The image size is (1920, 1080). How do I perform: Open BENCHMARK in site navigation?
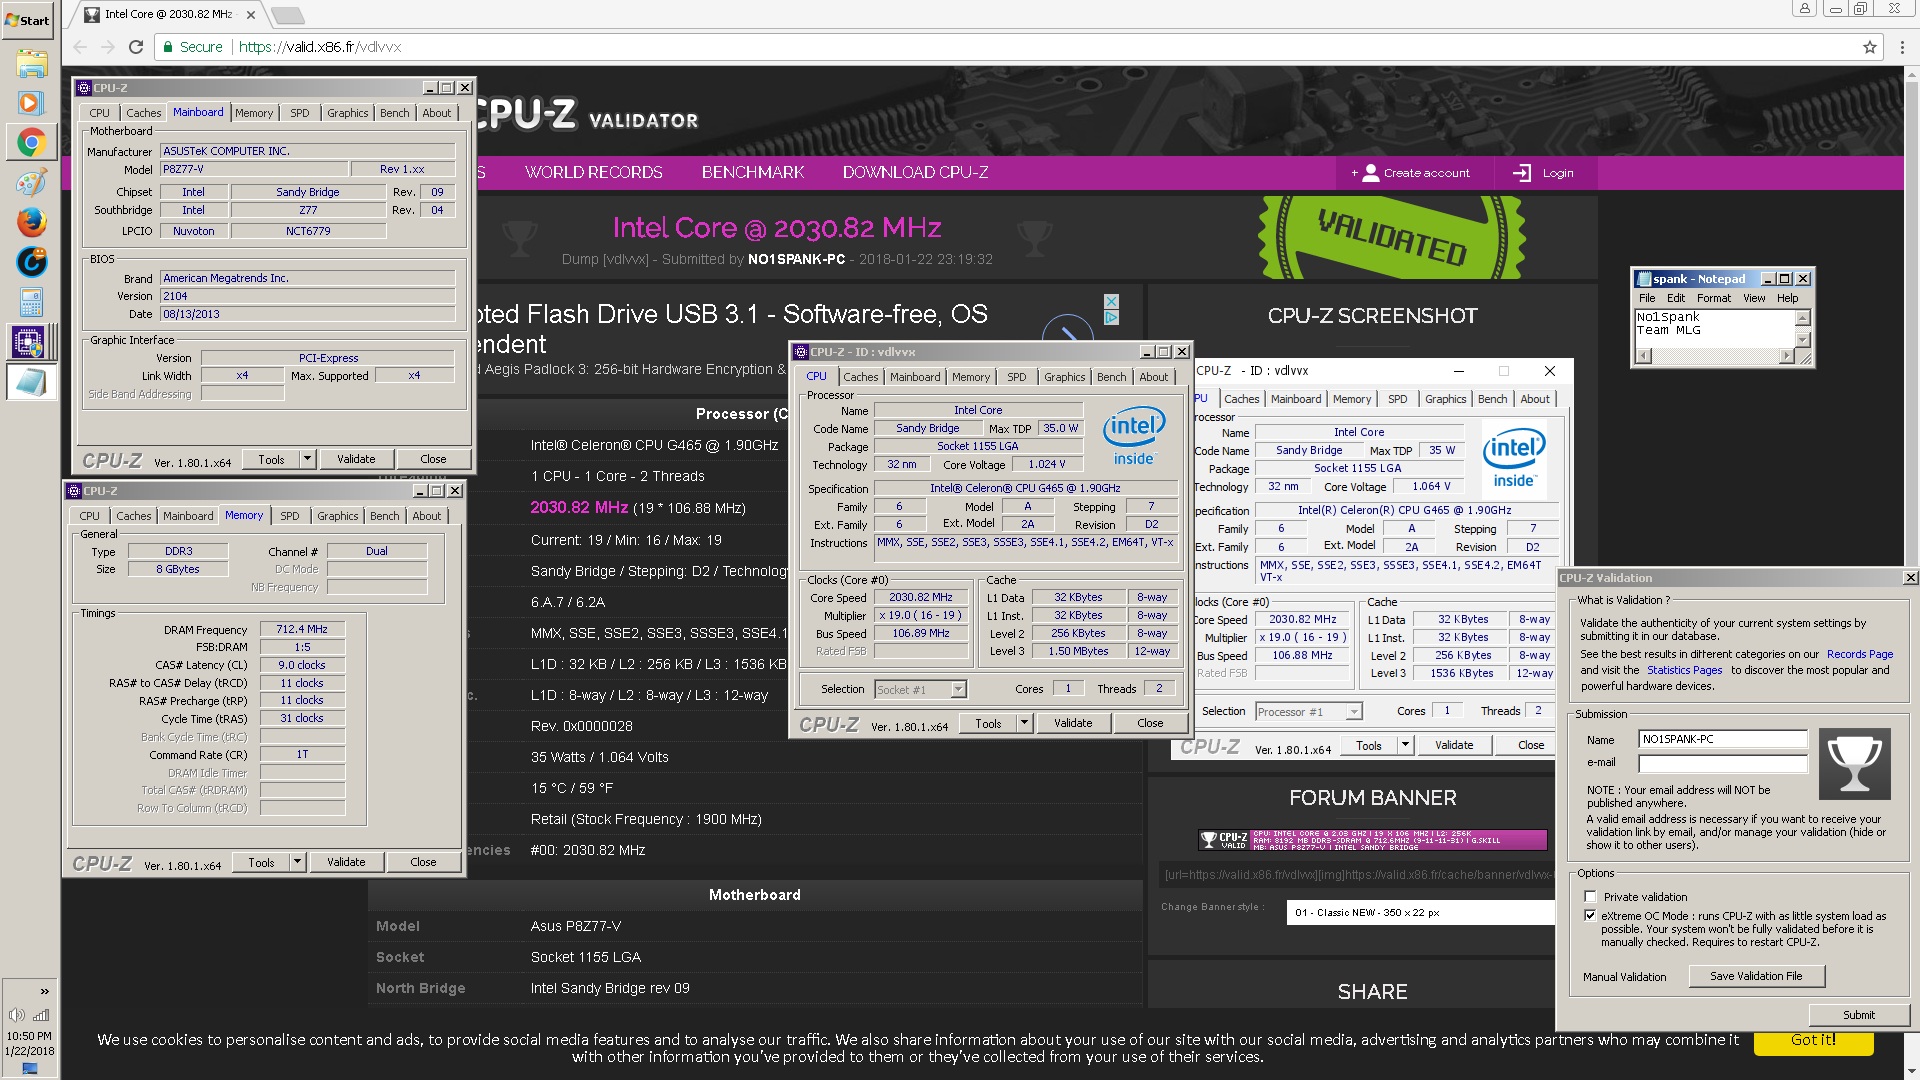[x=753, y=173]
